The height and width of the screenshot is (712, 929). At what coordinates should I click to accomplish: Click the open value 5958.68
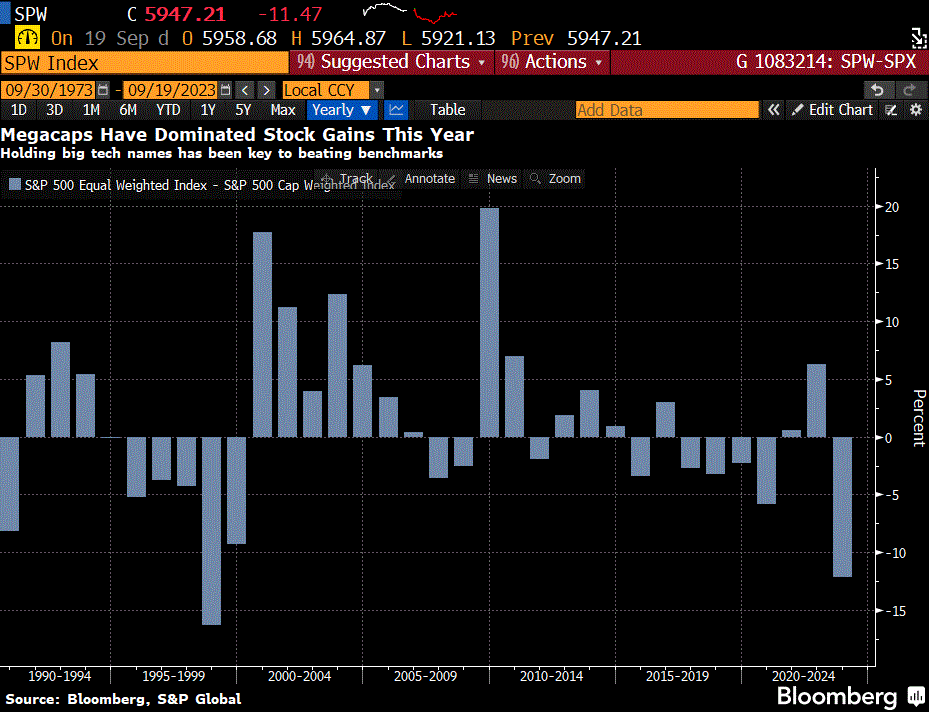tap(239, 39)
